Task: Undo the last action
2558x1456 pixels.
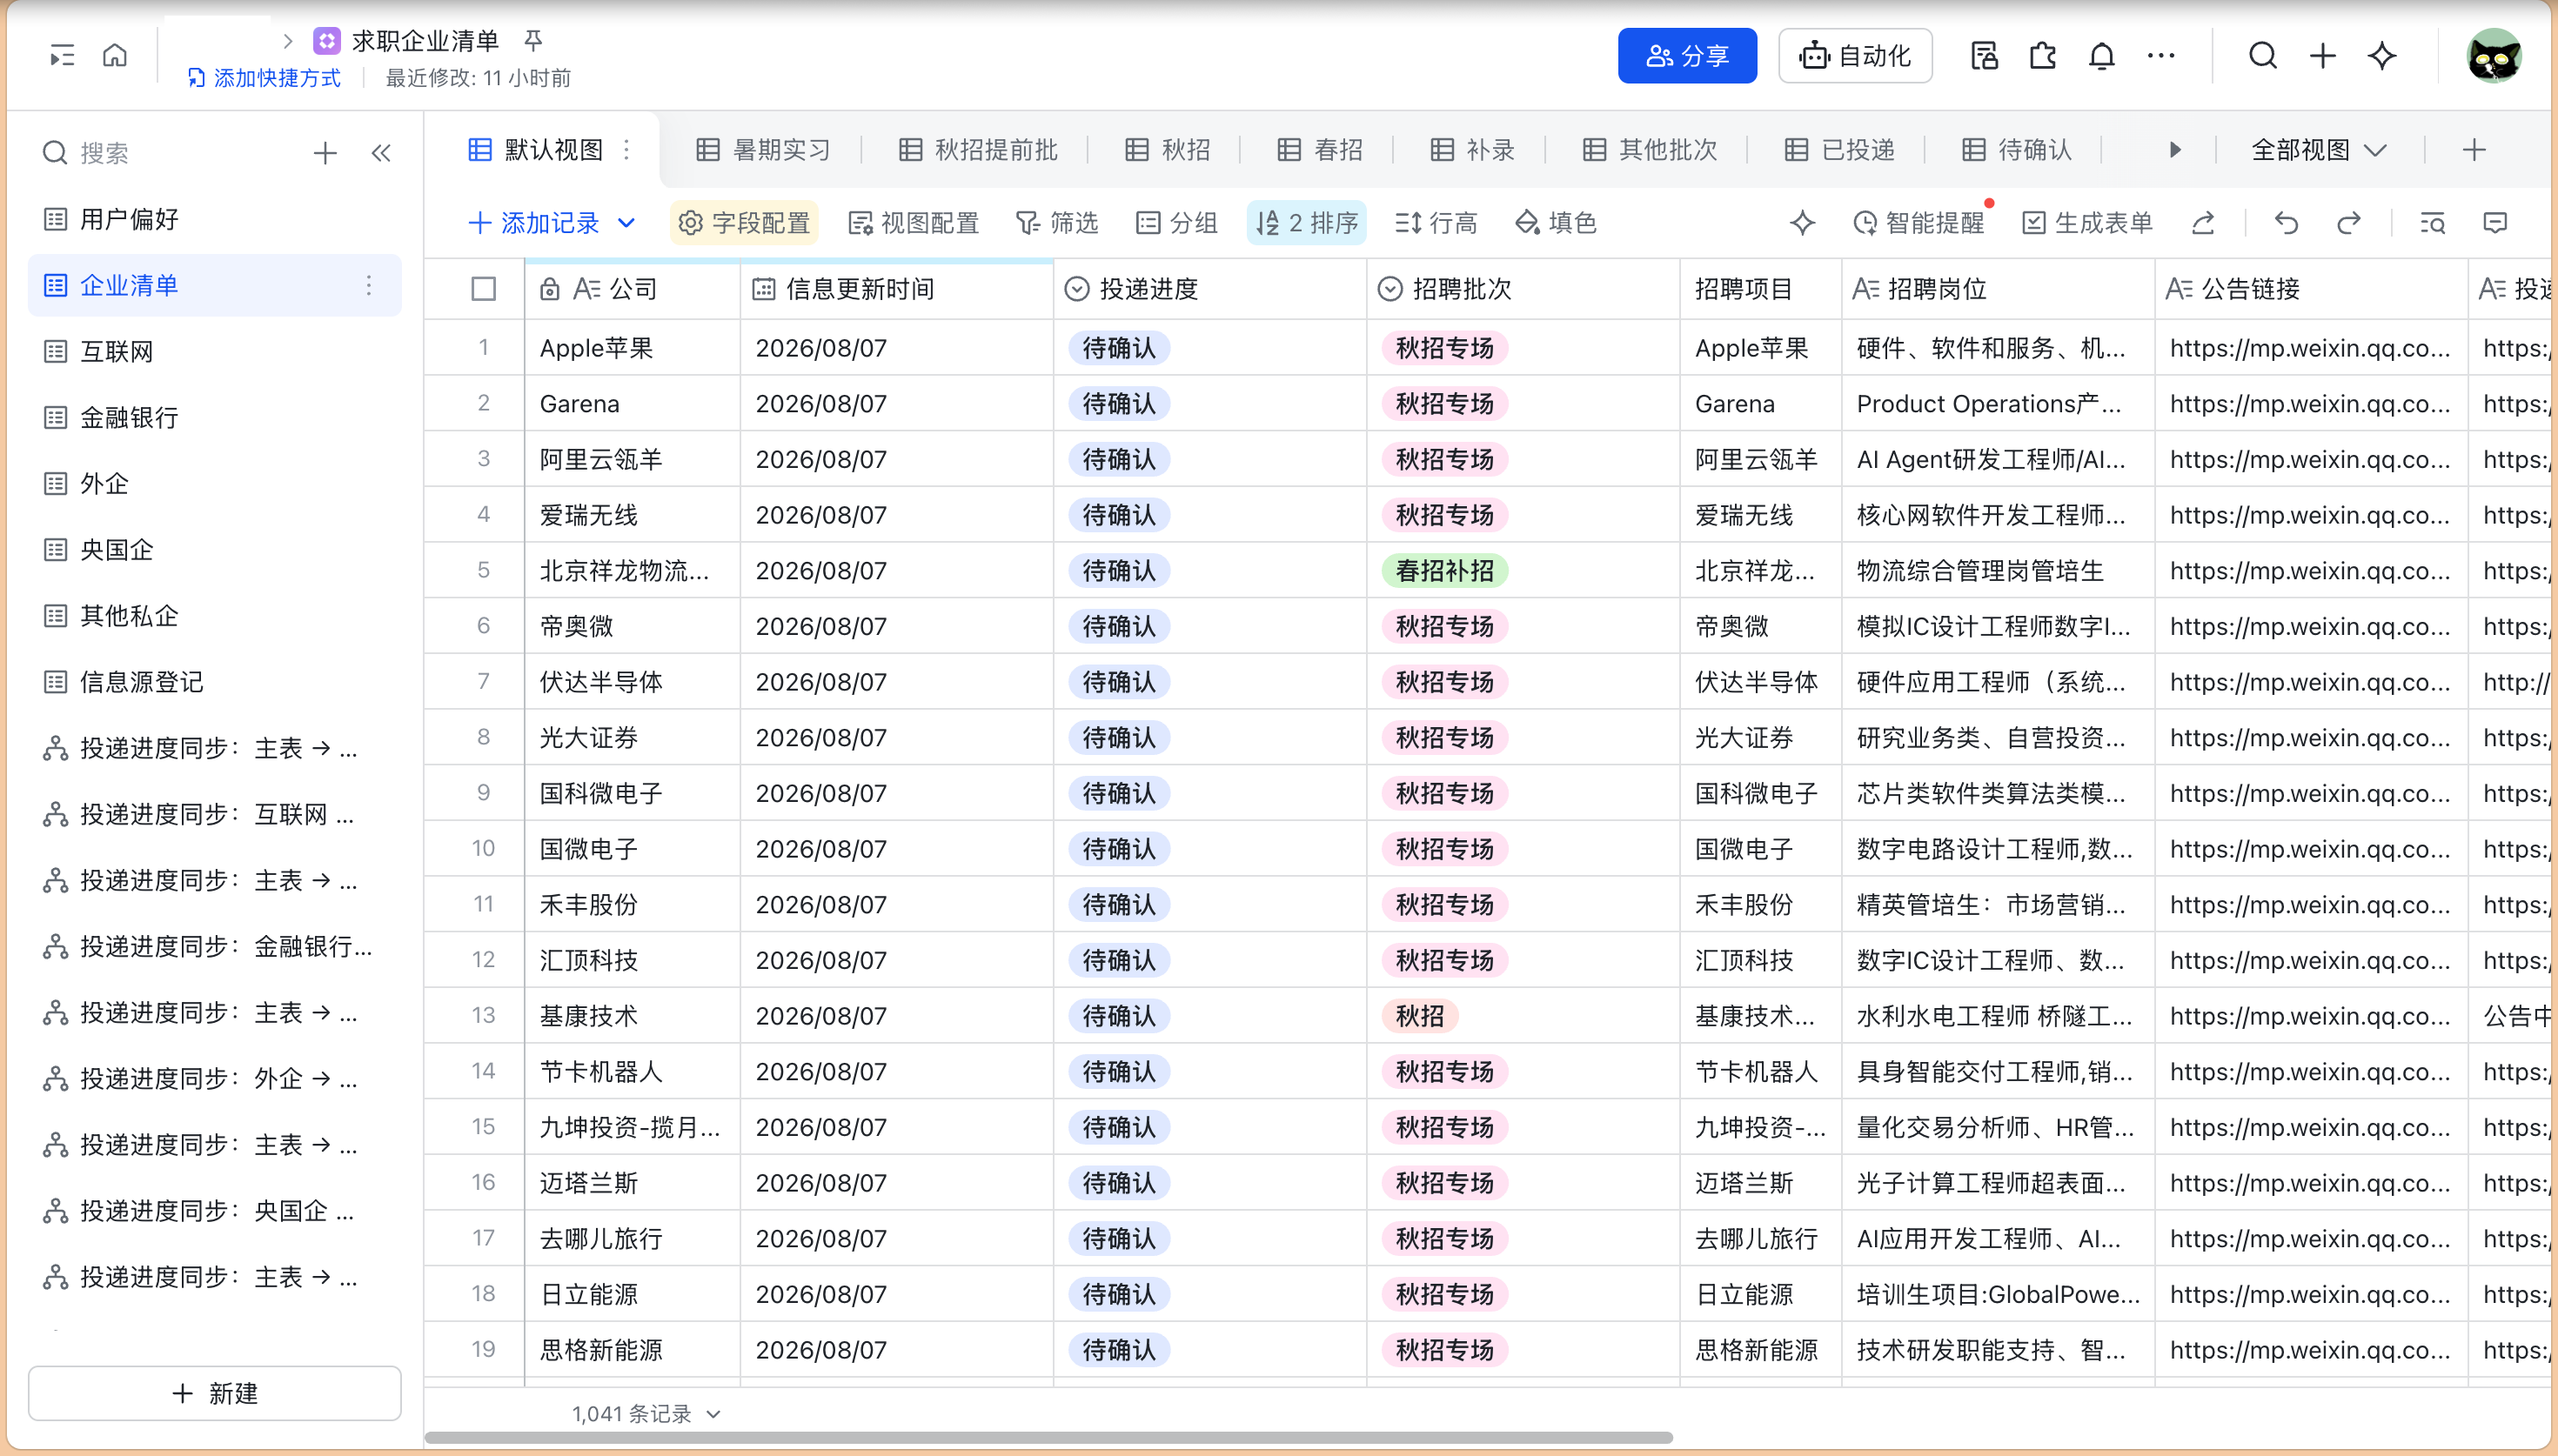Action: [2286, 223]
